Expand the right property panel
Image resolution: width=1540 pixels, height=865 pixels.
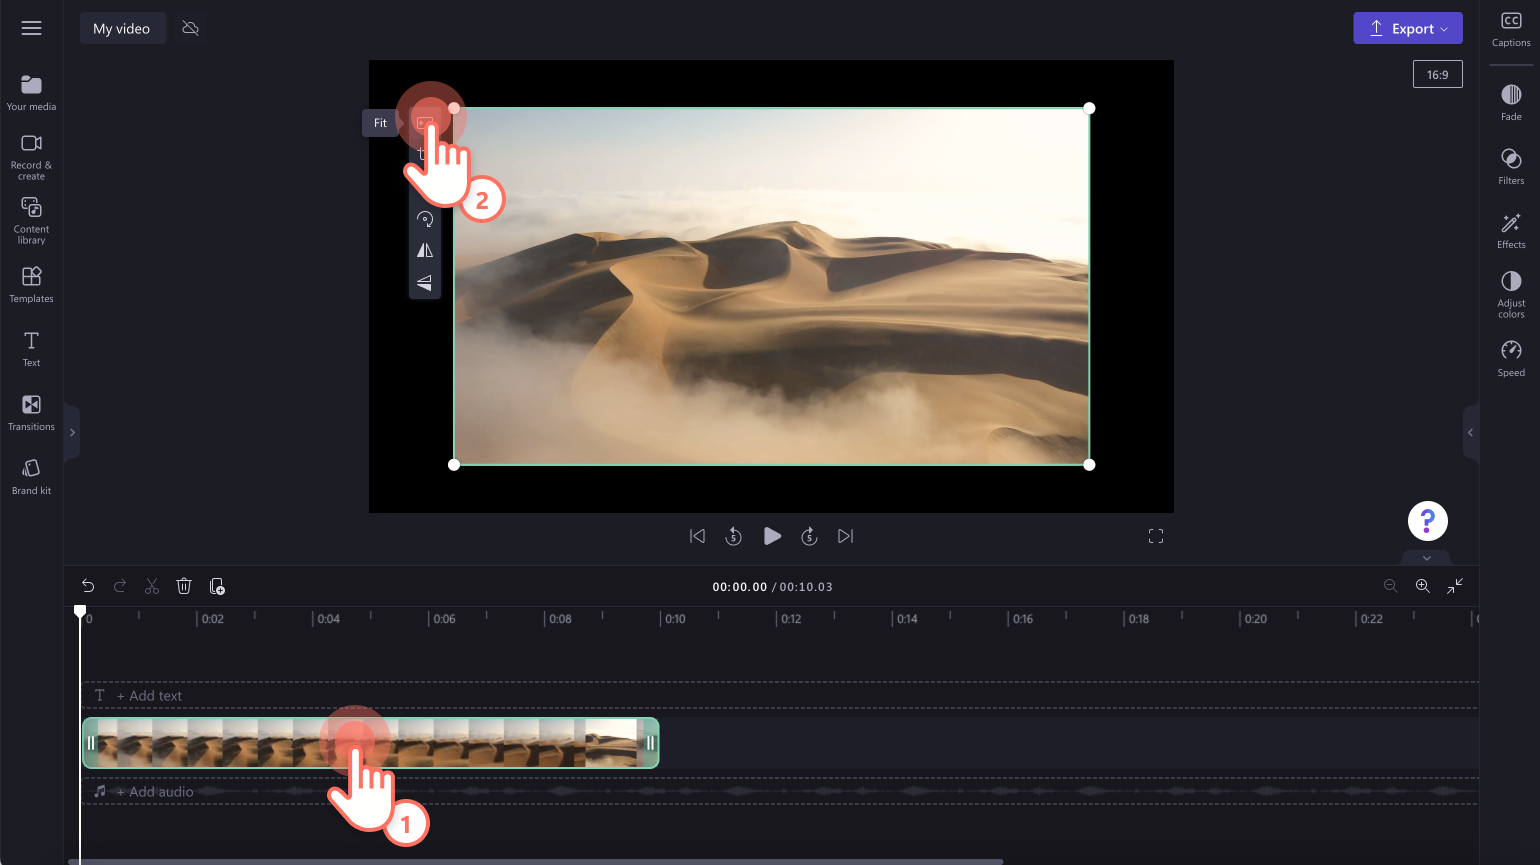coord(1470,433)
